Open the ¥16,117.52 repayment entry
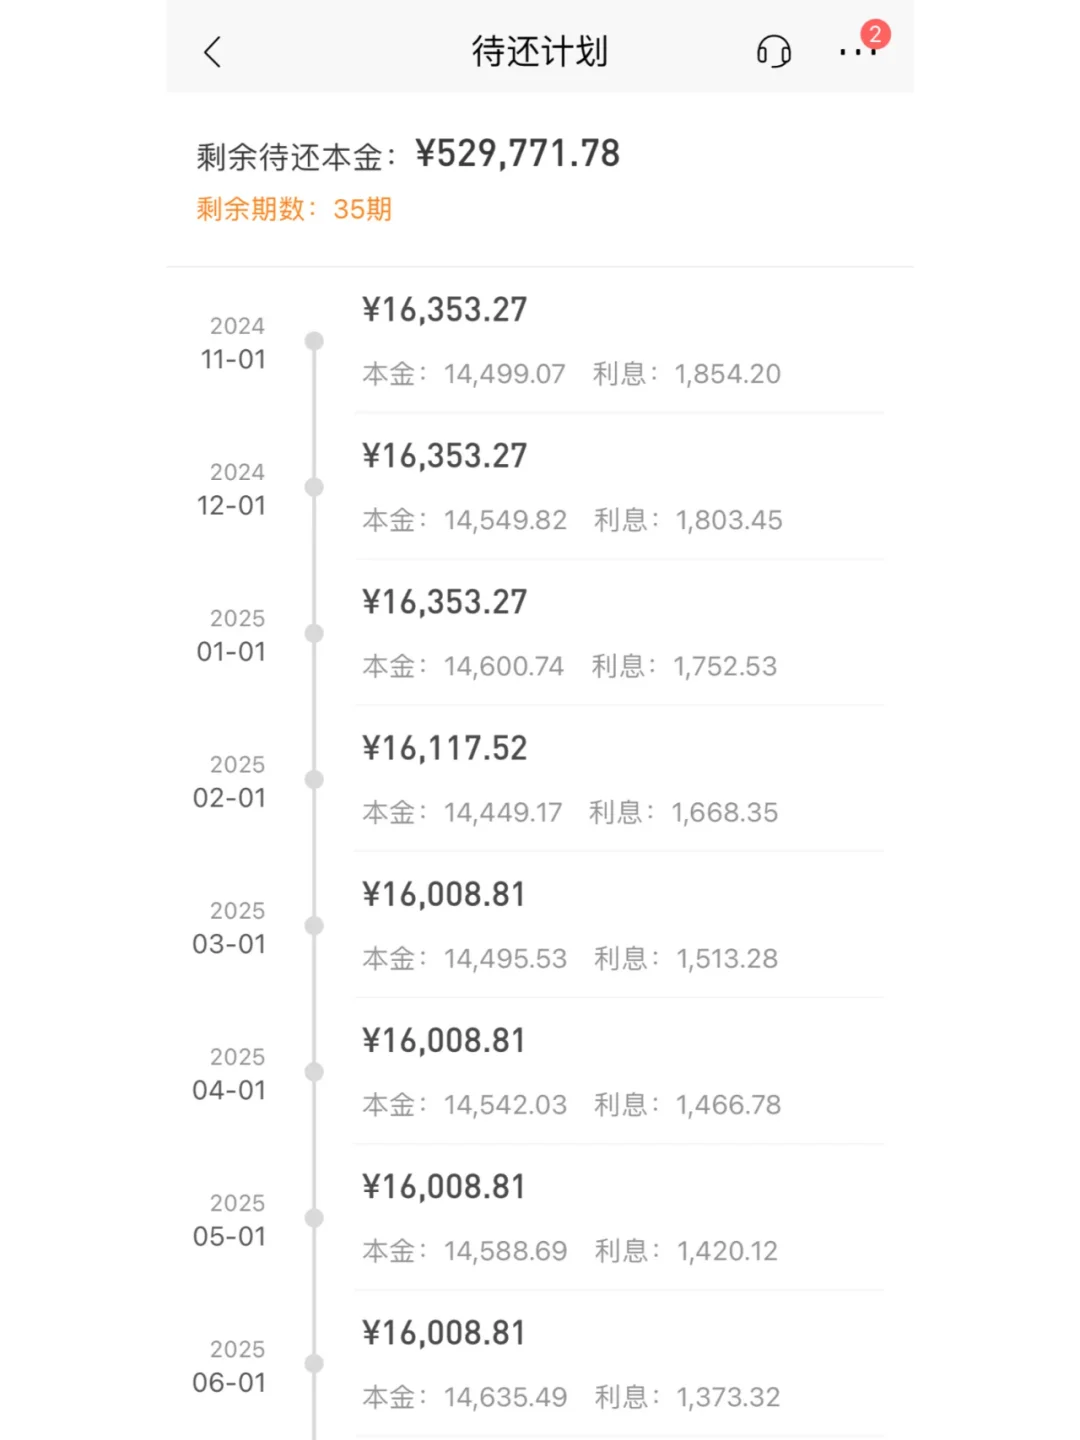1080x1440 pixels. tap(444, 748)
